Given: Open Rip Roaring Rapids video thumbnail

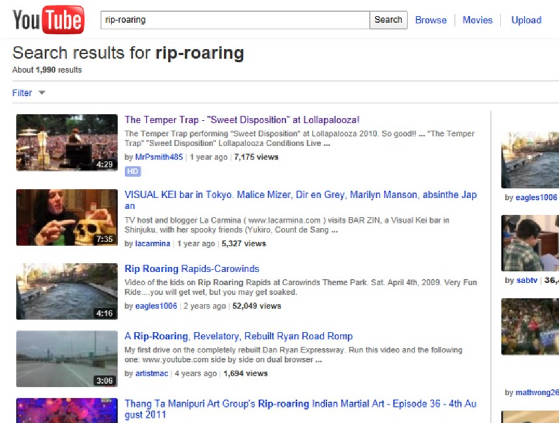Looking at the screenshot, I should click(x=67, y=291).
